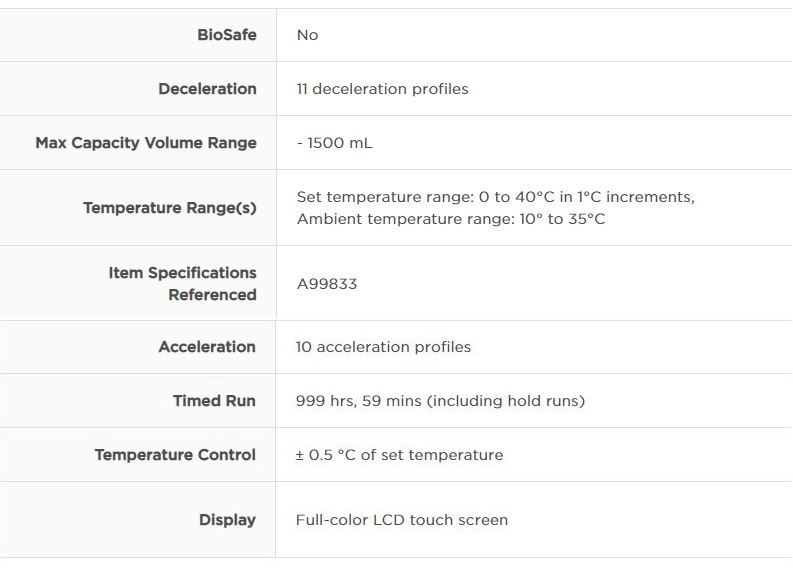Click the Temperature Control label

click(x=175, y=455)
